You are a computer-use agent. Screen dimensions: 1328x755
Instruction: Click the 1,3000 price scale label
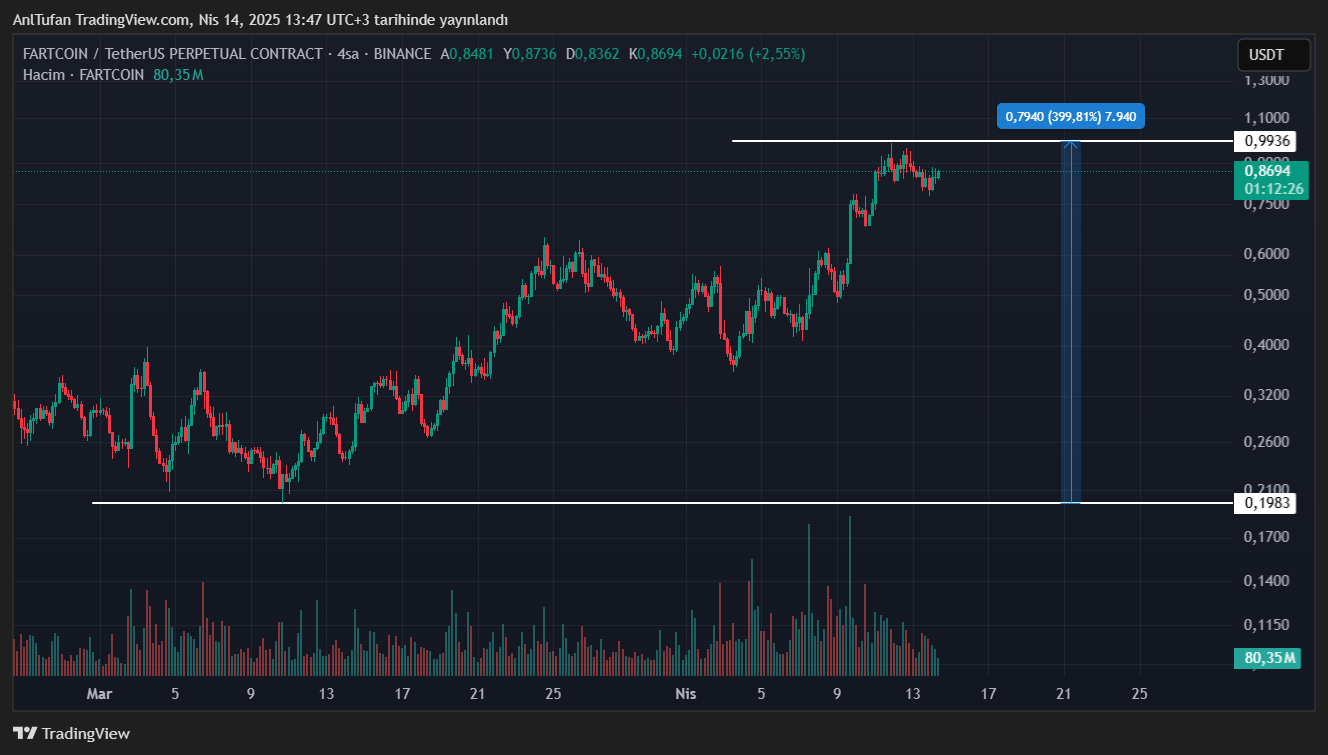pyautogui.click(x=1266, y=80)
